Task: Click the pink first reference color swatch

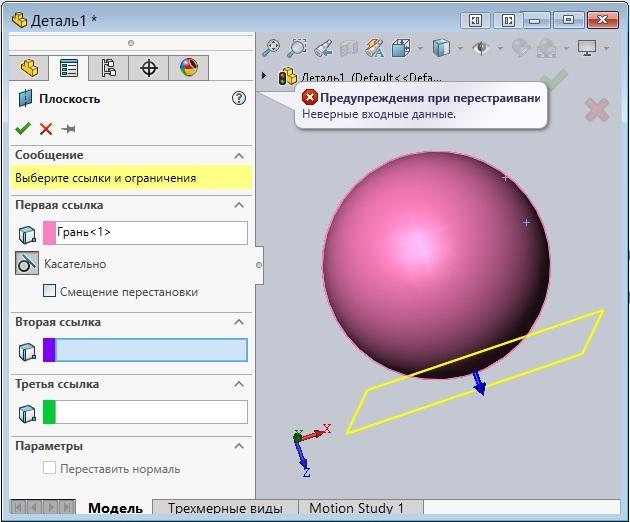Action: coord(49,233)
